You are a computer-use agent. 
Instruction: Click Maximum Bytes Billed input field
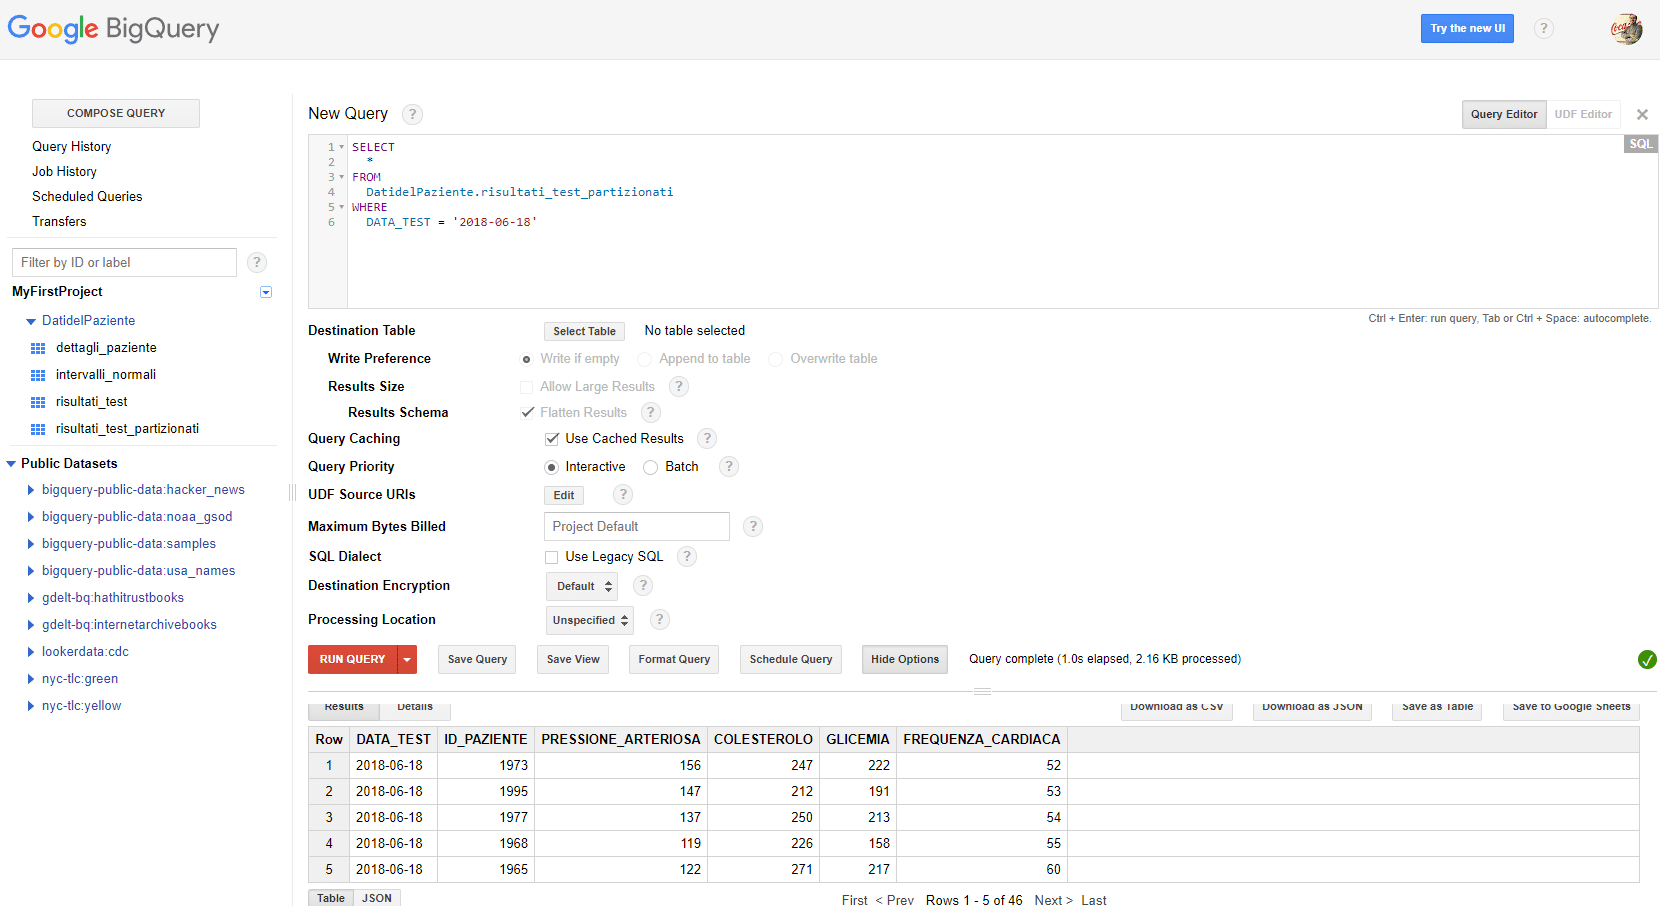pyautogui.click(x=637, y=526)
